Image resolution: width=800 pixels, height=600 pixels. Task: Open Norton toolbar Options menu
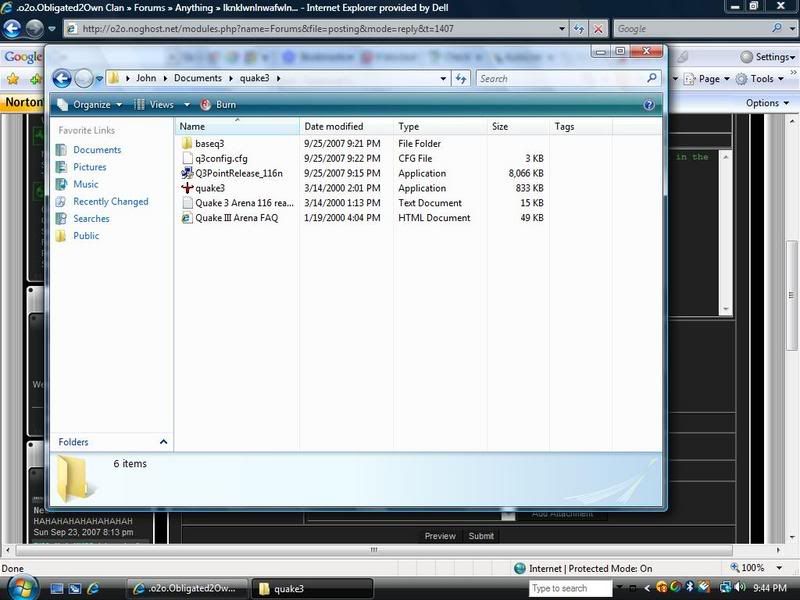[x=767, y=103]
